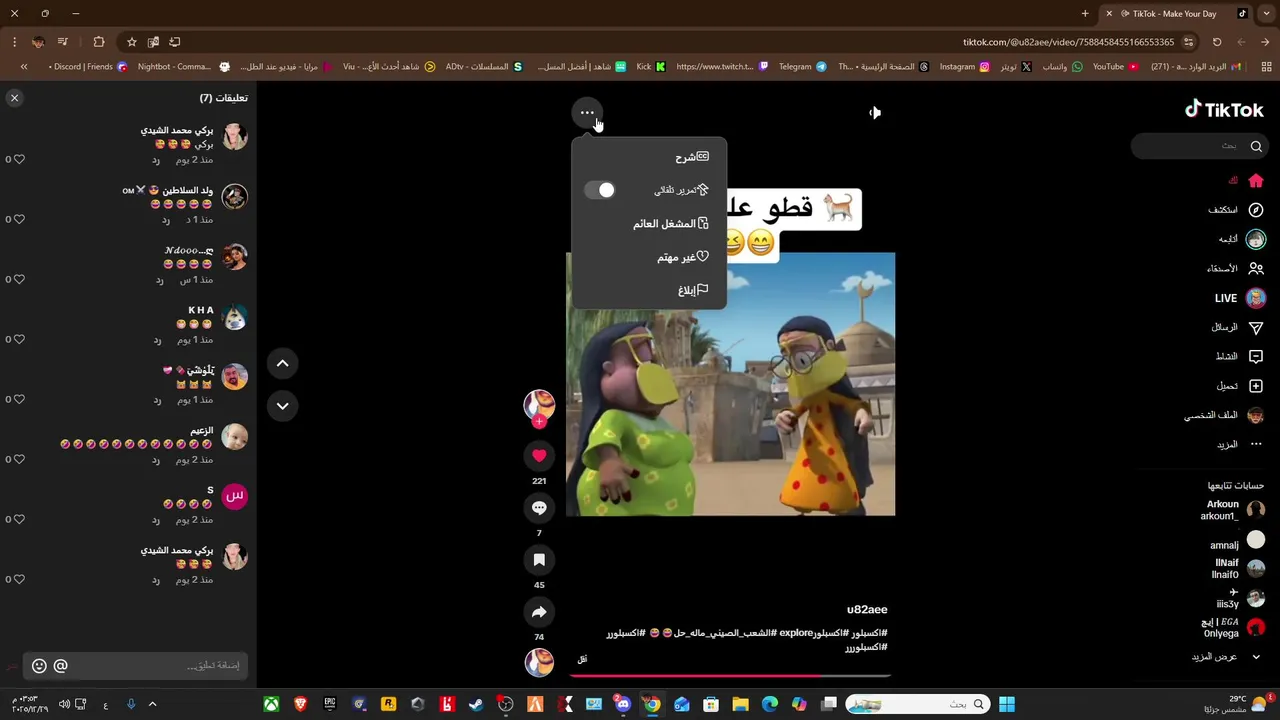This screenshot has height=720, width=1280.
Task: Save video with the bookmark icon
Action: [x=539, y=560]
